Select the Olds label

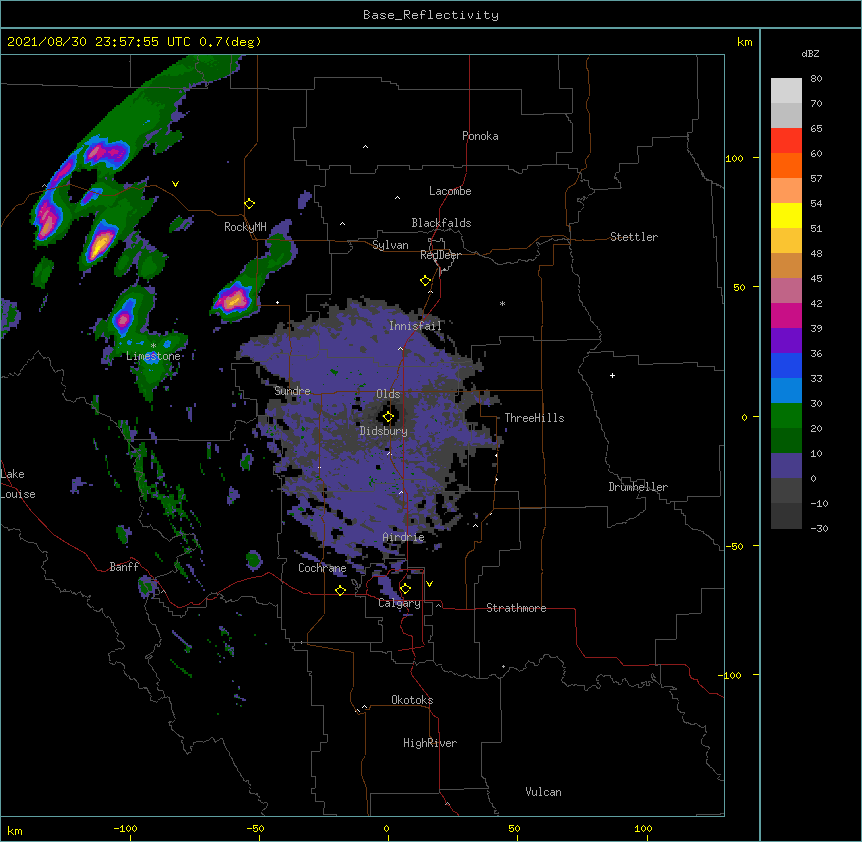point(388,394)
